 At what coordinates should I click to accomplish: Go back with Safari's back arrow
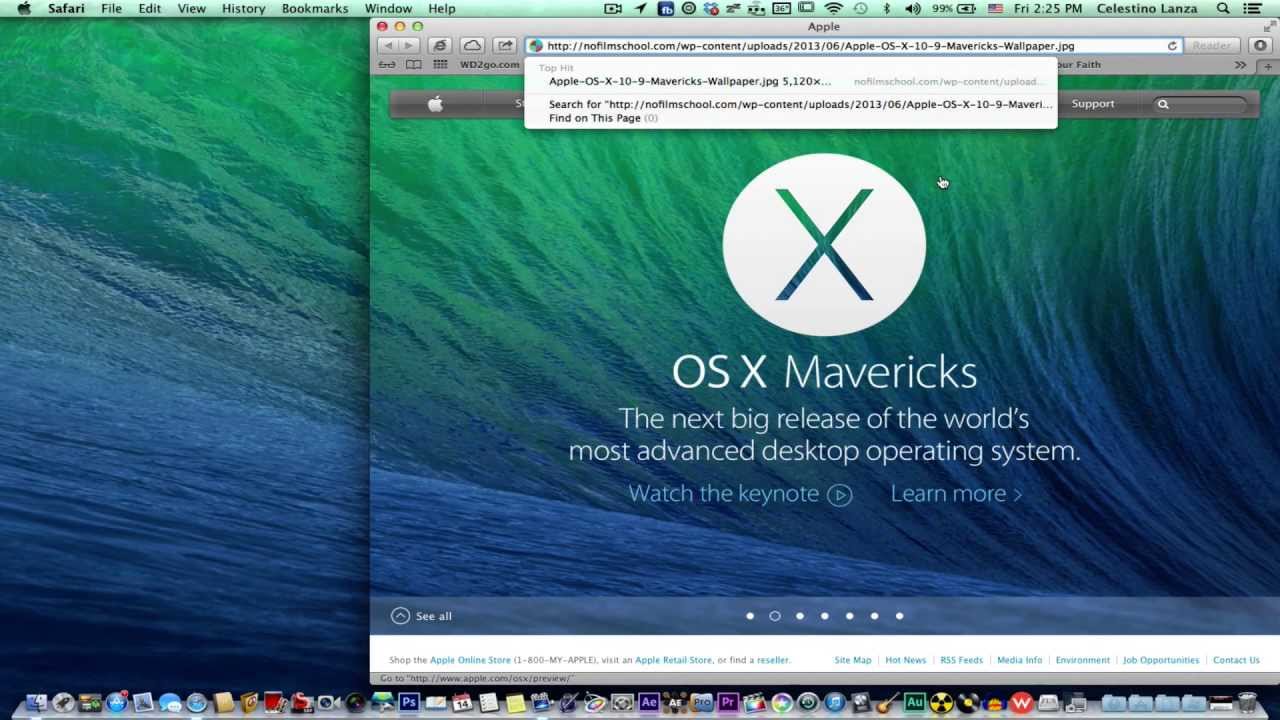point(388,46)
